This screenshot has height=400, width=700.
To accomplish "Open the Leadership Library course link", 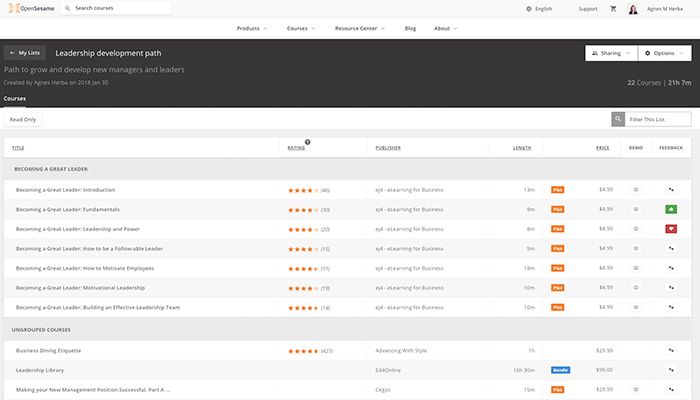I will (40, 370).
